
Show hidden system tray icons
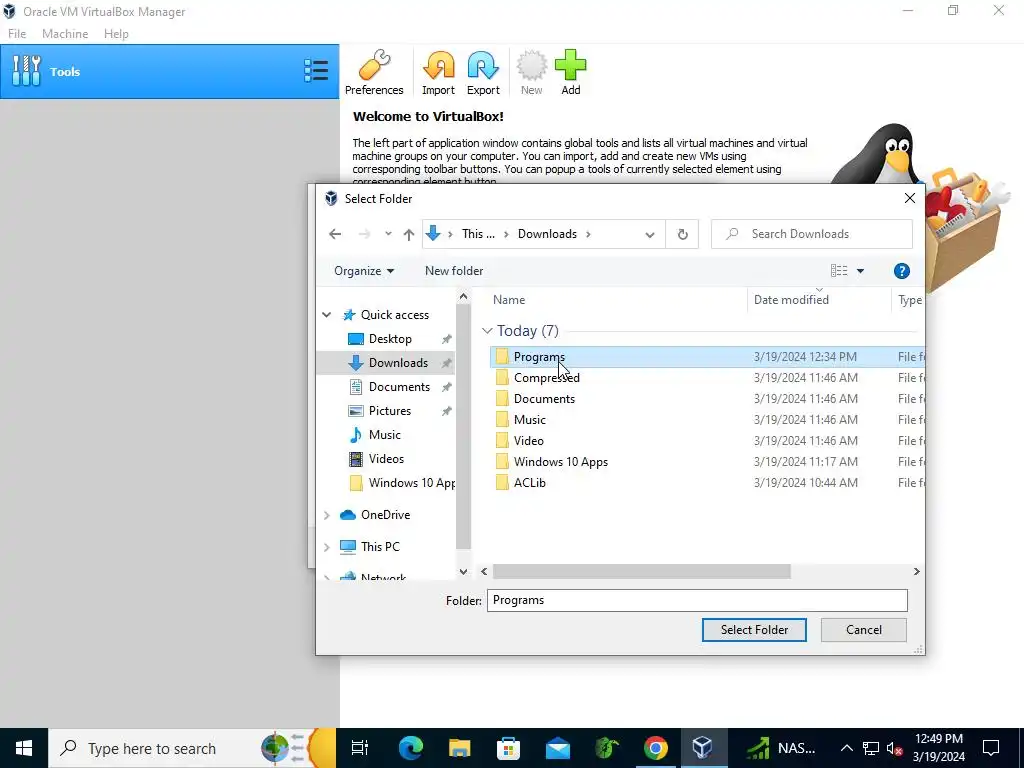click(x=846, y=748)
